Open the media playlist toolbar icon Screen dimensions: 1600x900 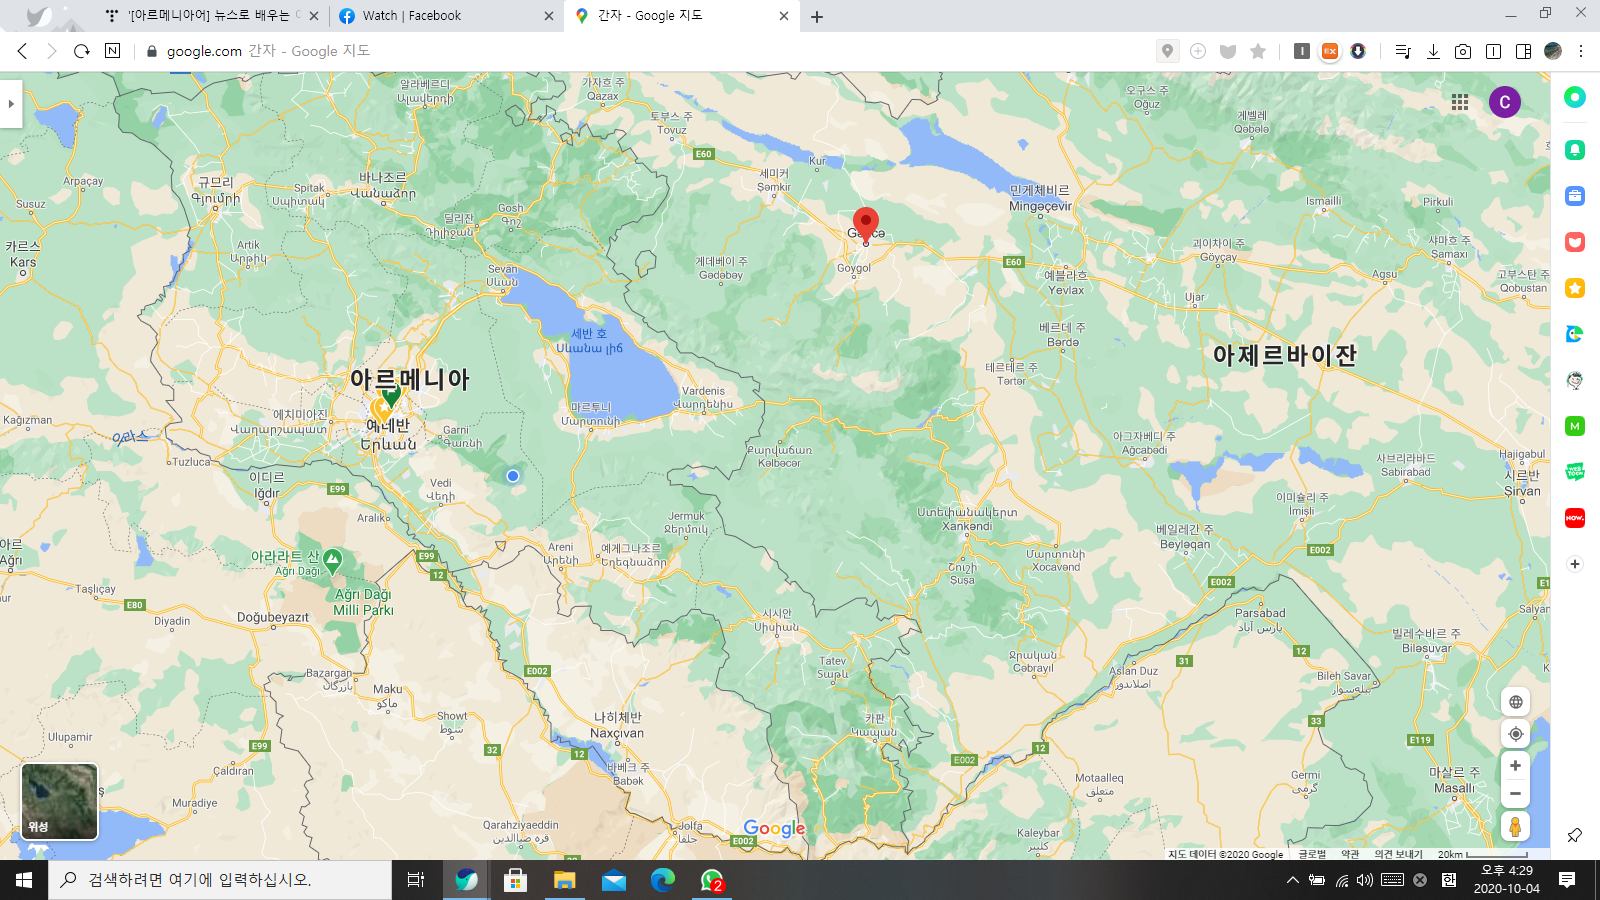pos(1403,51)
